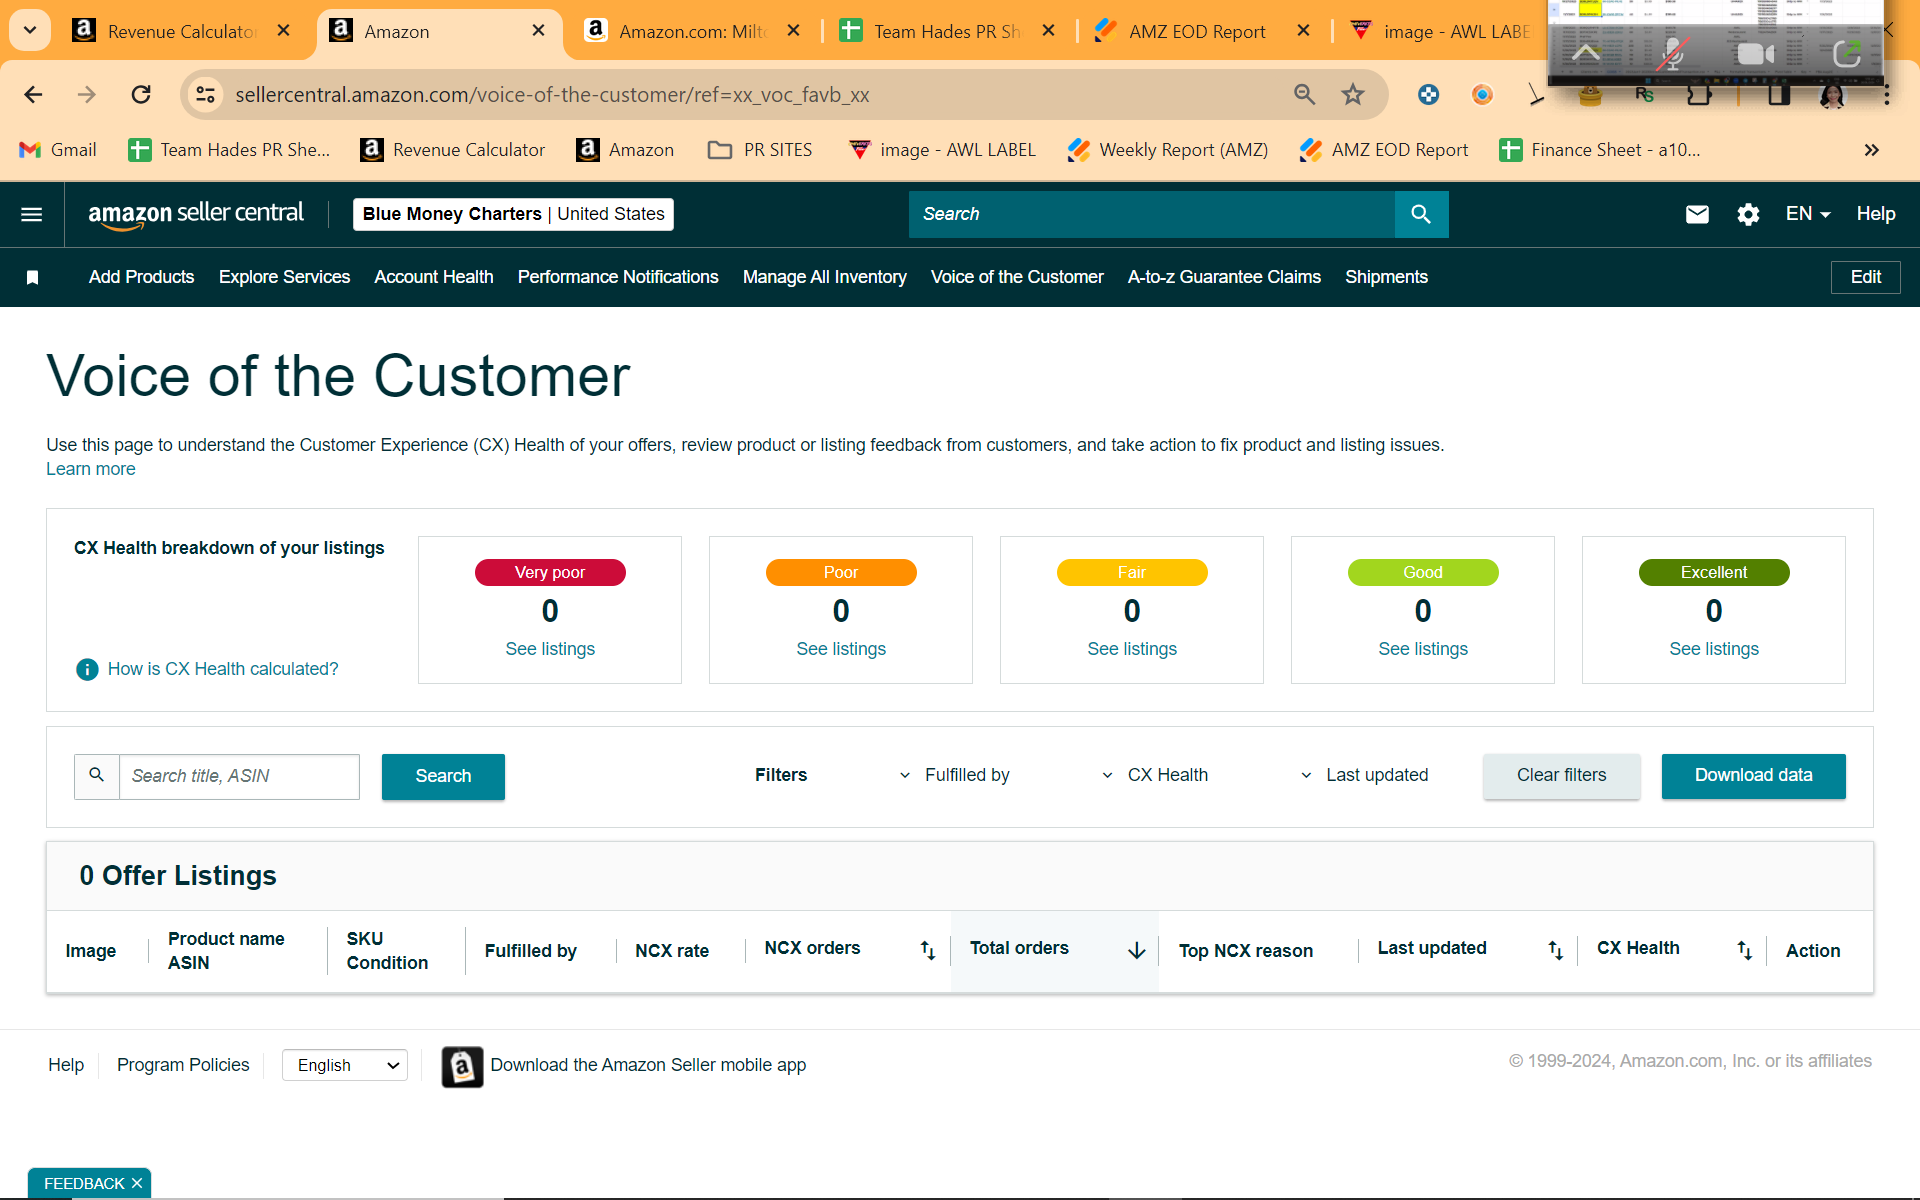See listings under Poor
1920x1200 pixels.
click(841, 649)
